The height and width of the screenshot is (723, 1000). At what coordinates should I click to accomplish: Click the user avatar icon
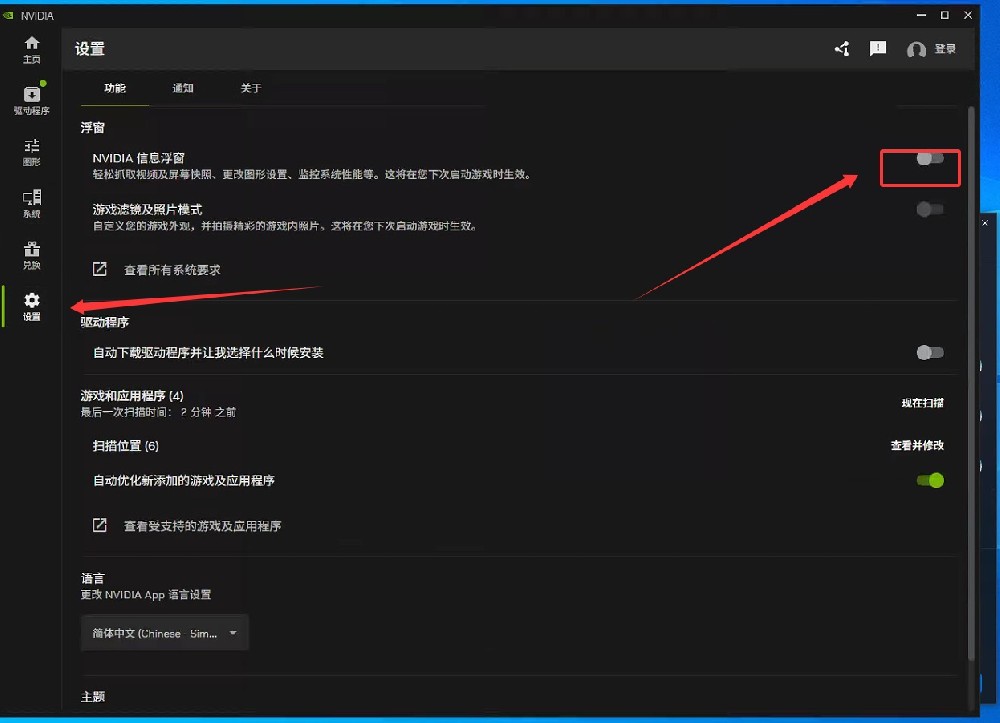[916, 49]
